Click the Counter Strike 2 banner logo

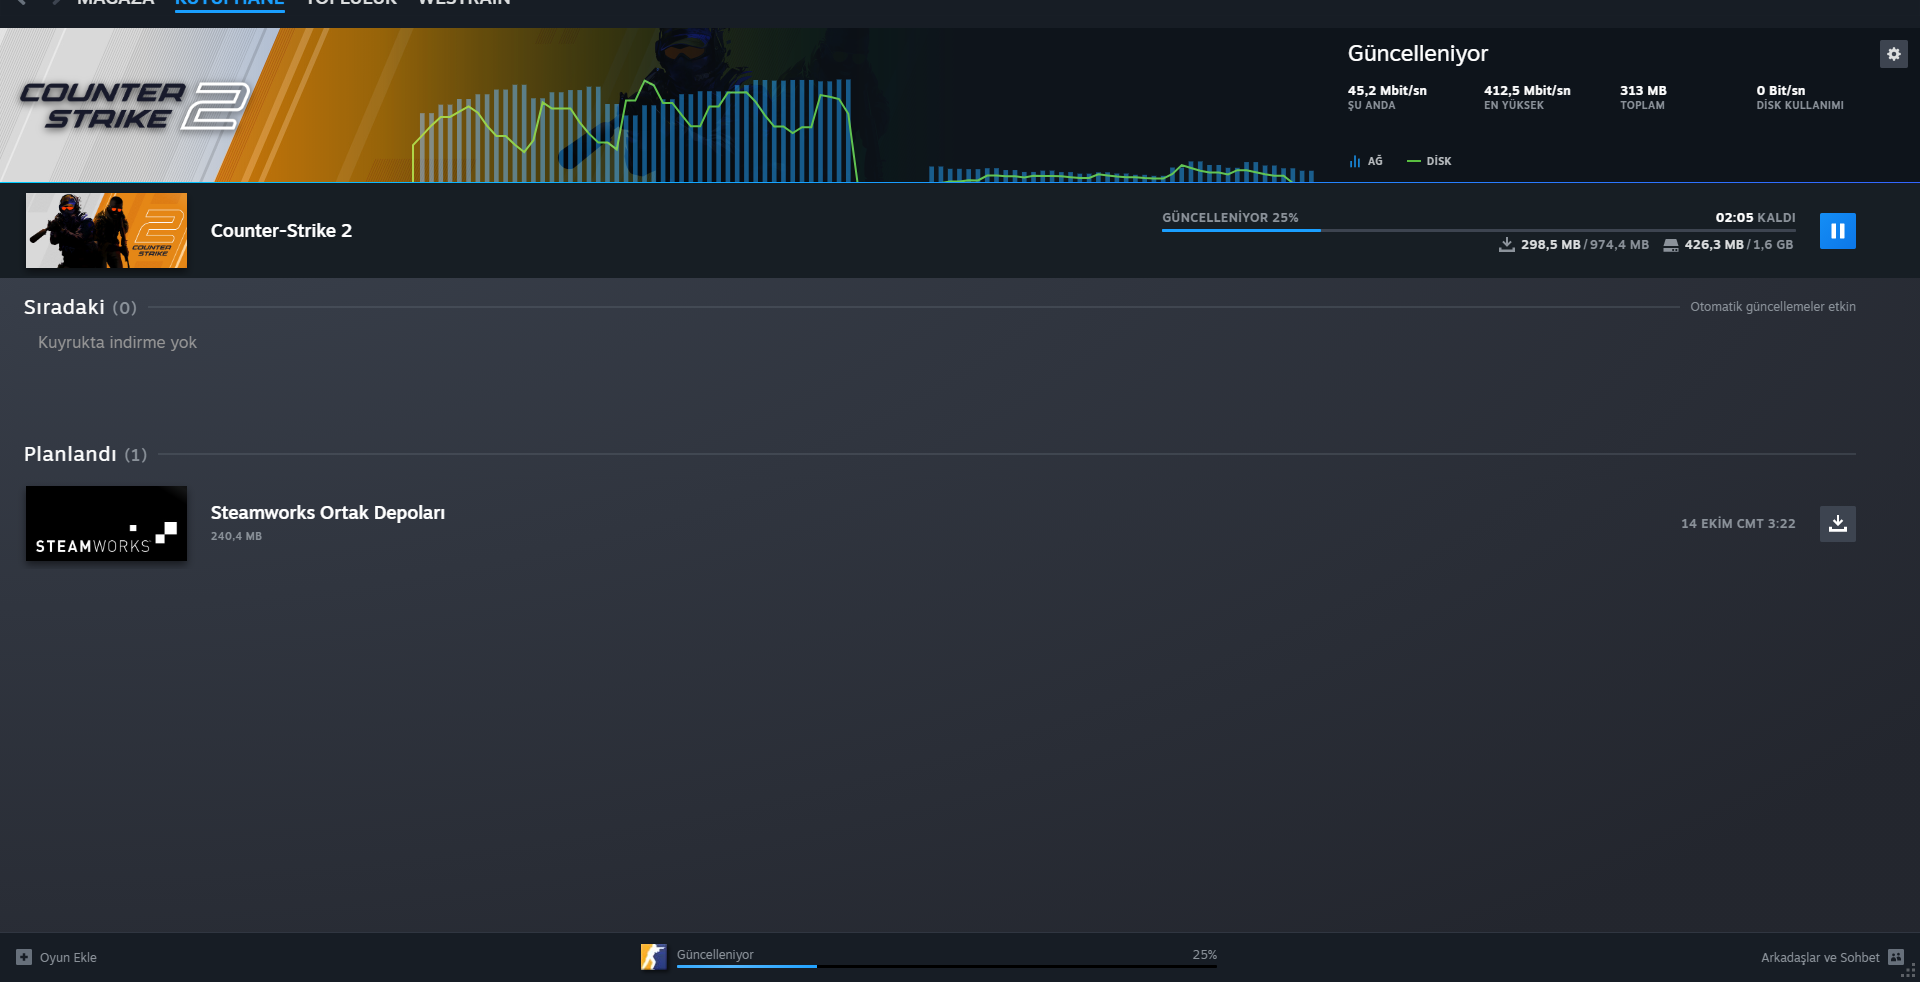(135, 106)
